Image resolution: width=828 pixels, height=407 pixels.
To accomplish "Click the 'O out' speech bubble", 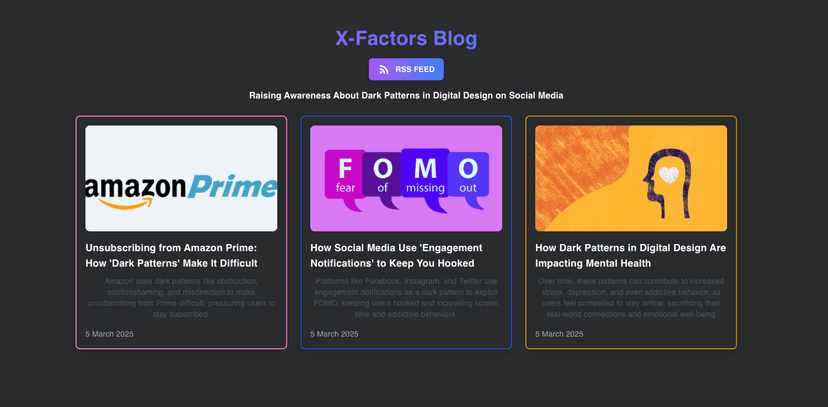I will (x=467, y=173).
